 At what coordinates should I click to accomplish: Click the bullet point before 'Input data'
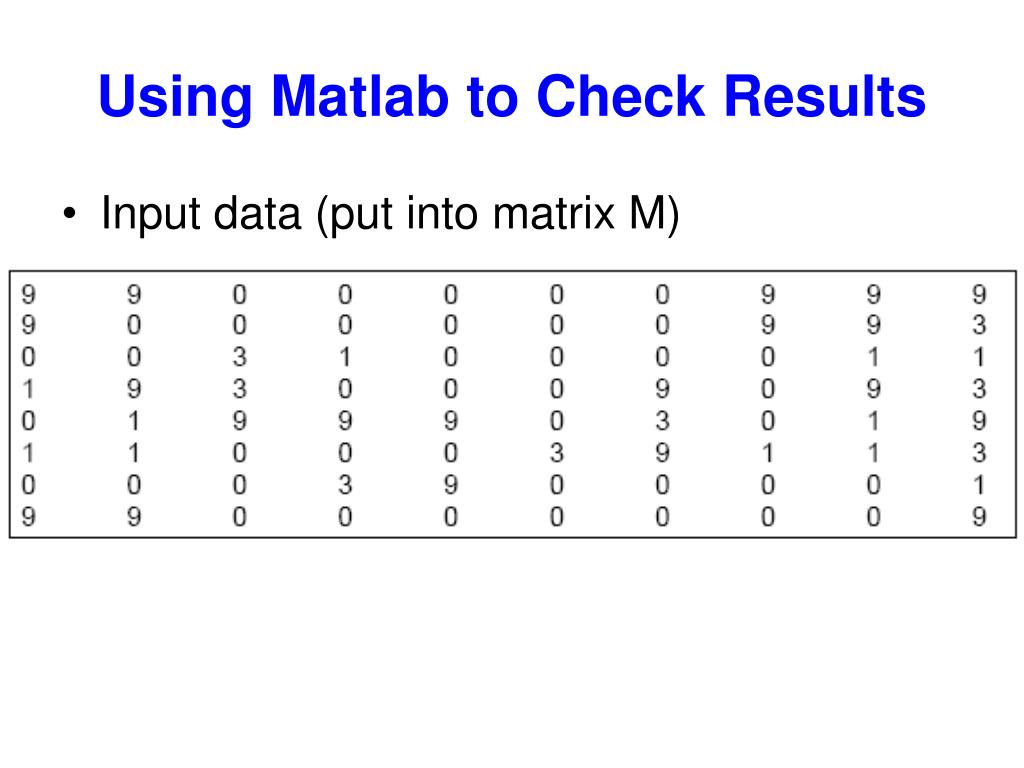tap(69, 216)
